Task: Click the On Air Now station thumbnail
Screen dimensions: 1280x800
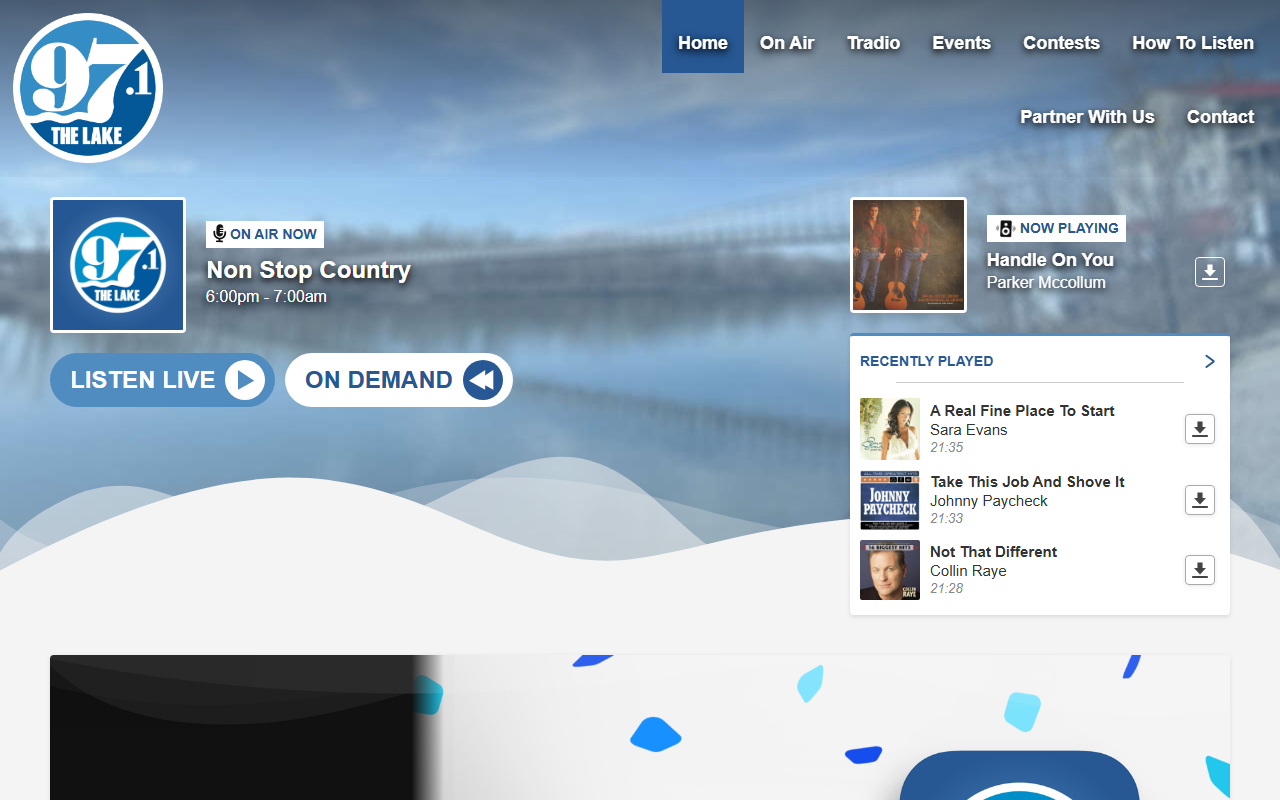Action: coord(118,265)
